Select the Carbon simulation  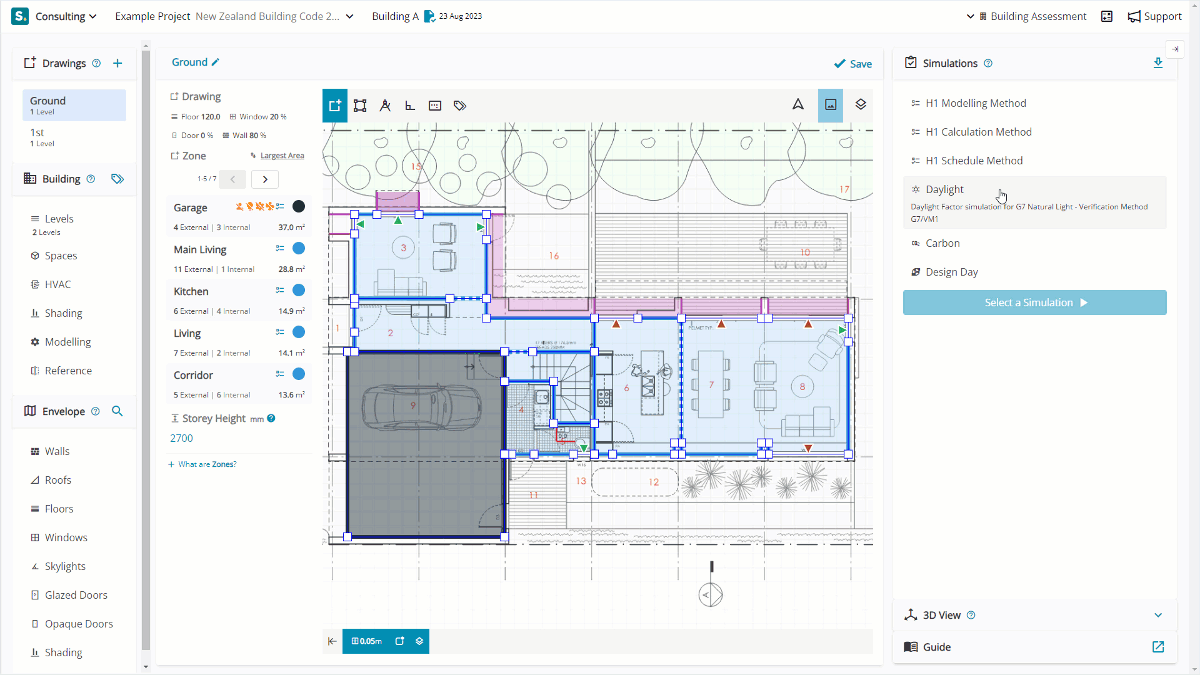942,243
